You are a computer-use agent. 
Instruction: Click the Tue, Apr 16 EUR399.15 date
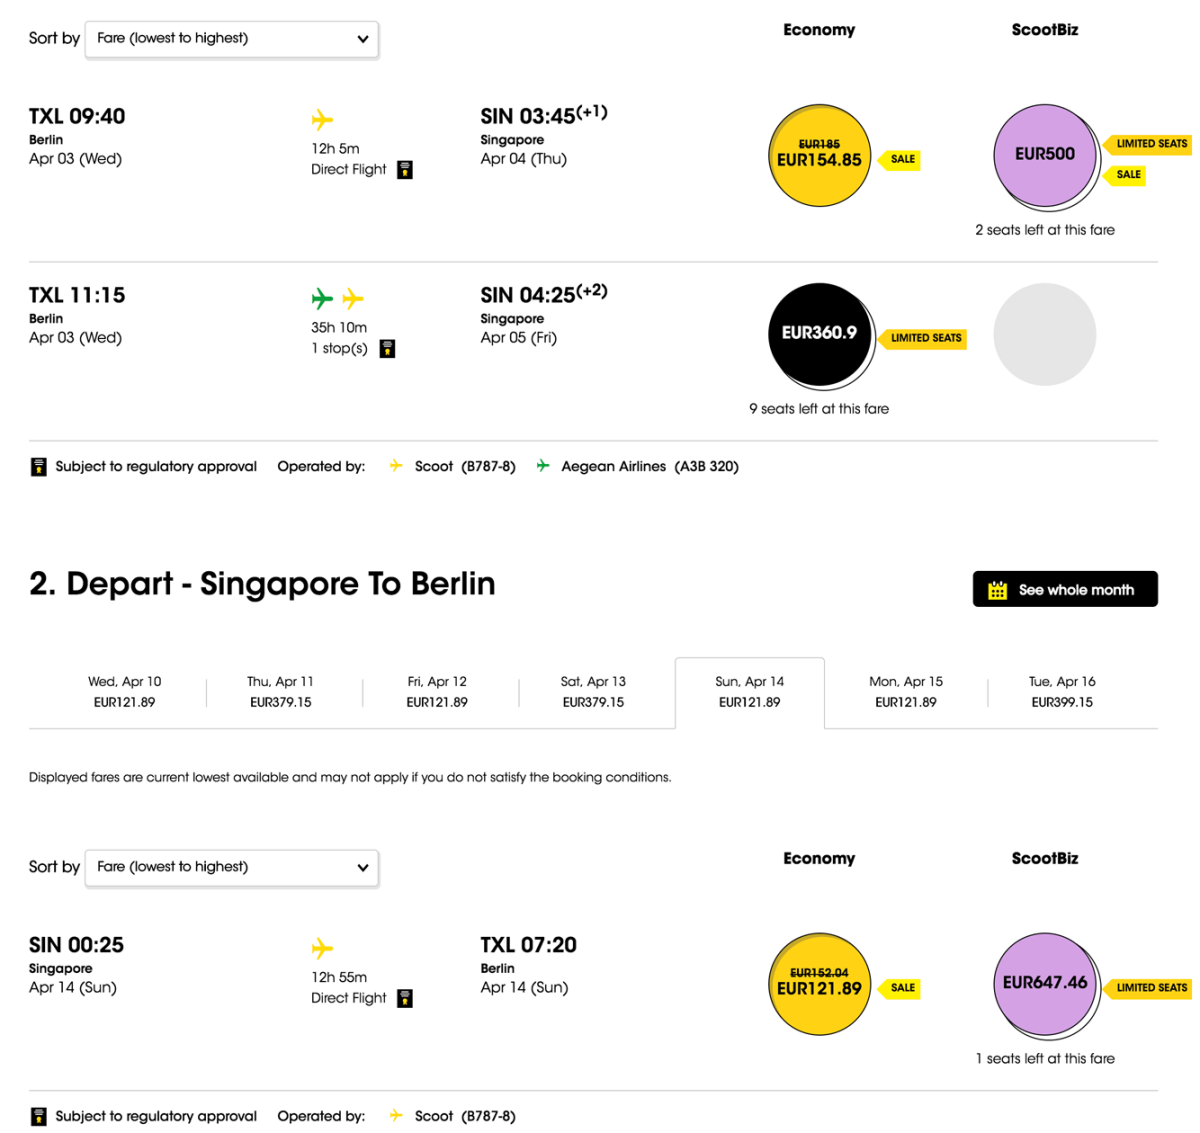[x=1062, y=692]
